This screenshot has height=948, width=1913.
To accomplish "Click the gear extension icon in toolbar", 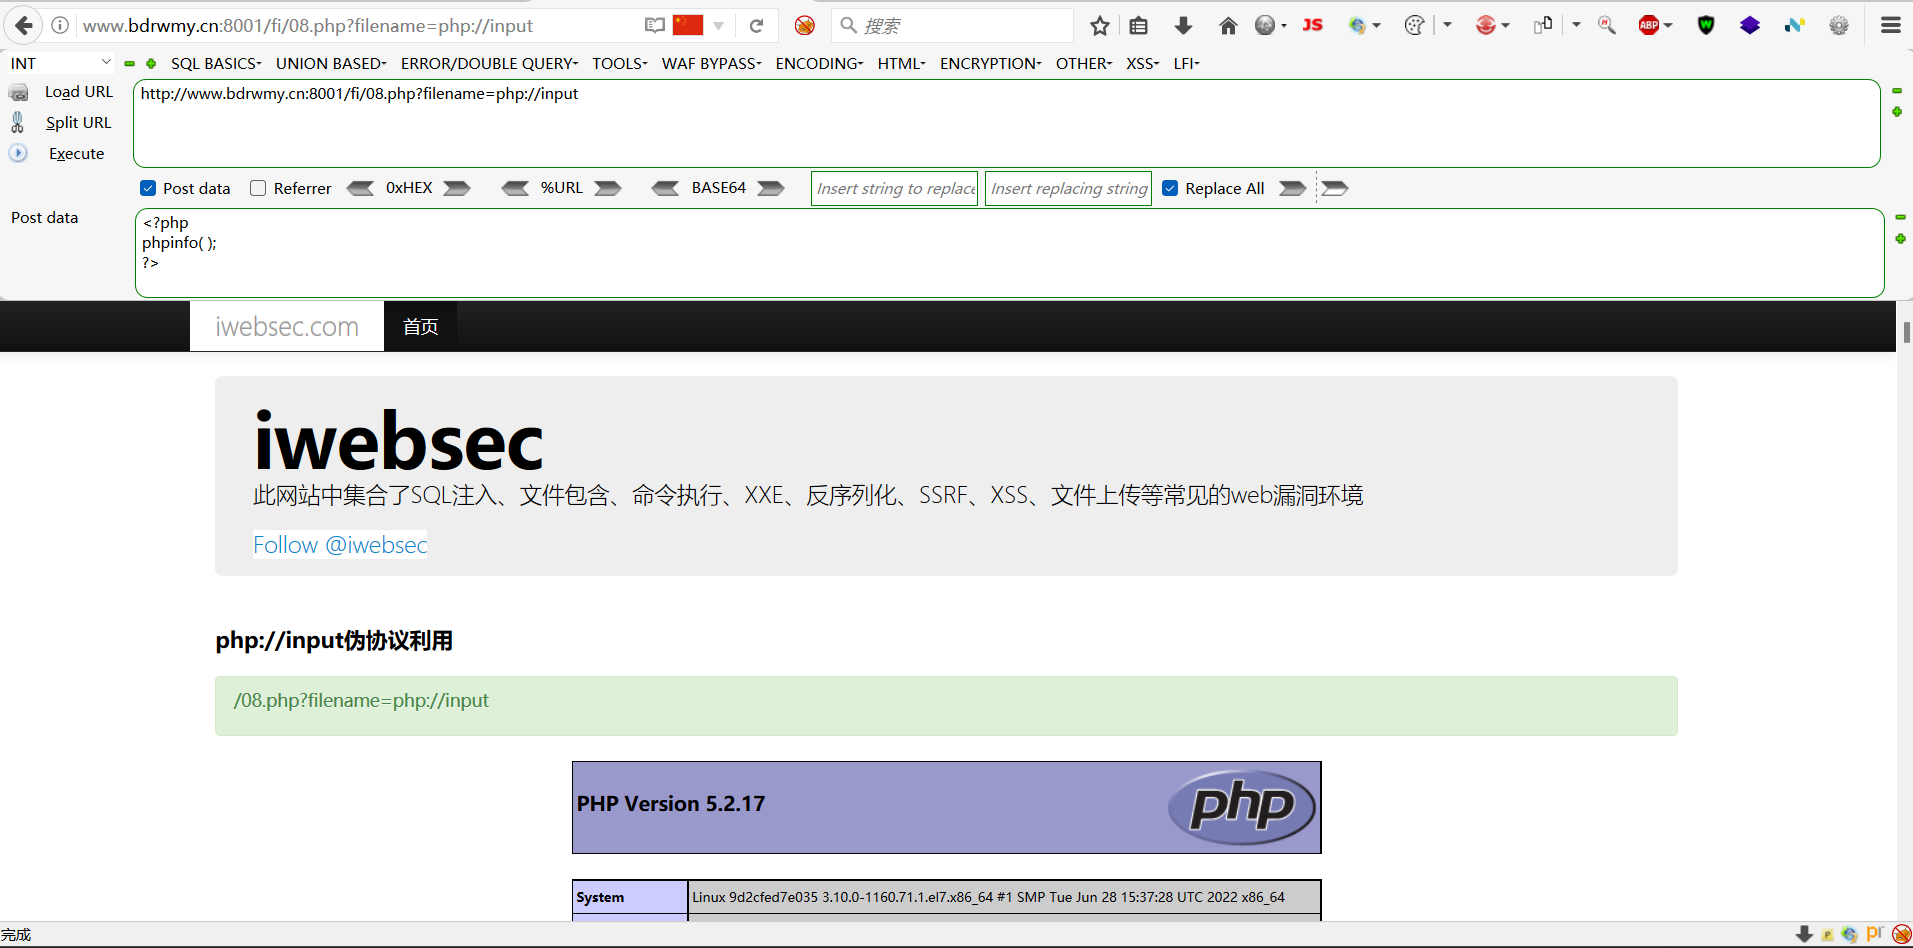I will point(1839,25).
